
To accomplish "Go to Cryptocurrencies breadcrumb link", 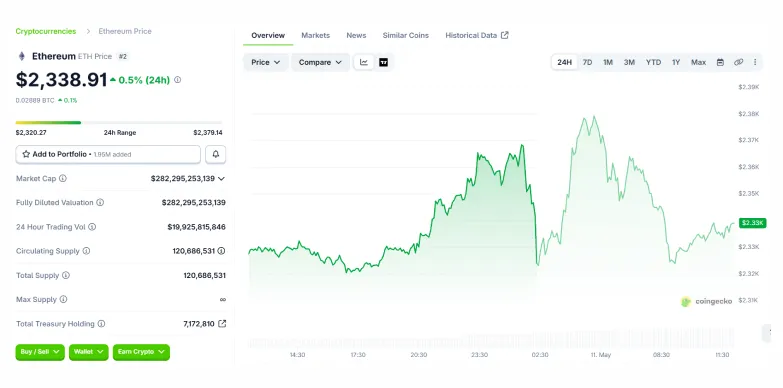I will pos(46,31).
